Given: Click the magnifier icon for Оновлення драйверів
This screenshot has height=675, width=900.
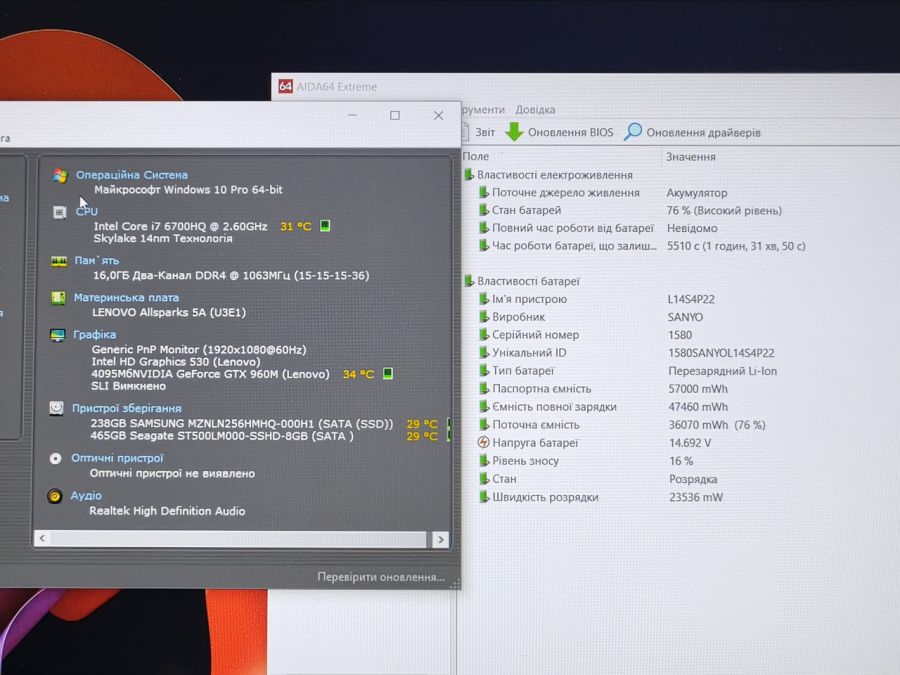Looking at the screenshot, I should [x=633, y=132].
